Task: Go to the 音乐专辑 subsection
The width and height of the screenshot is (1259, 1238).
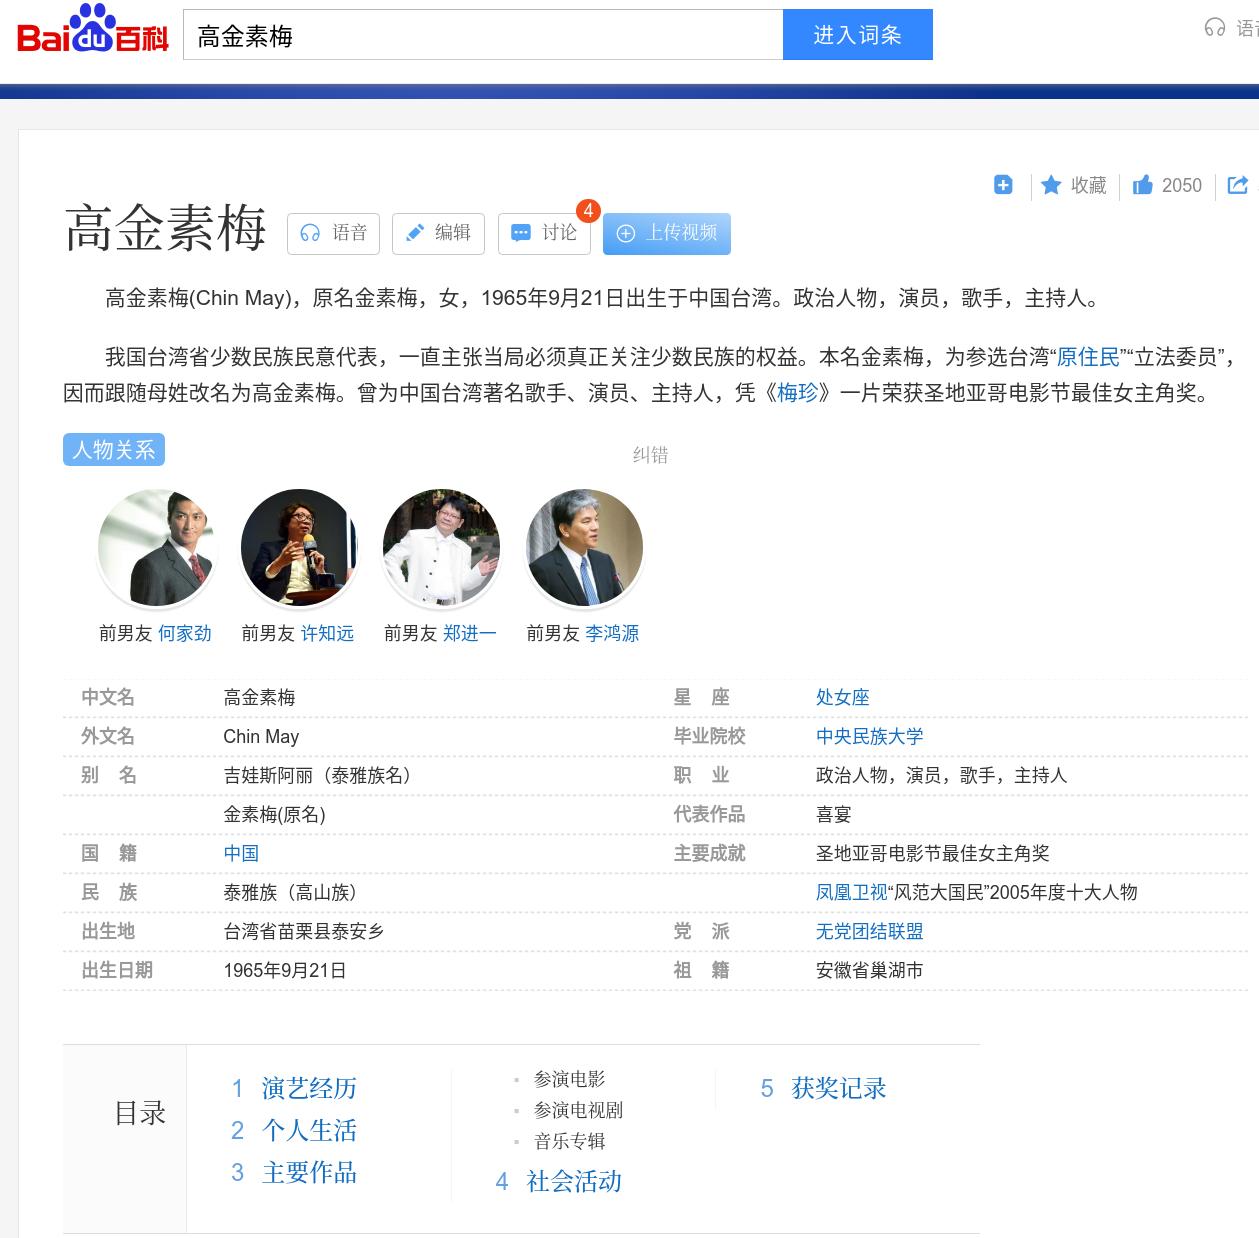Action: tap(569, 1141)
